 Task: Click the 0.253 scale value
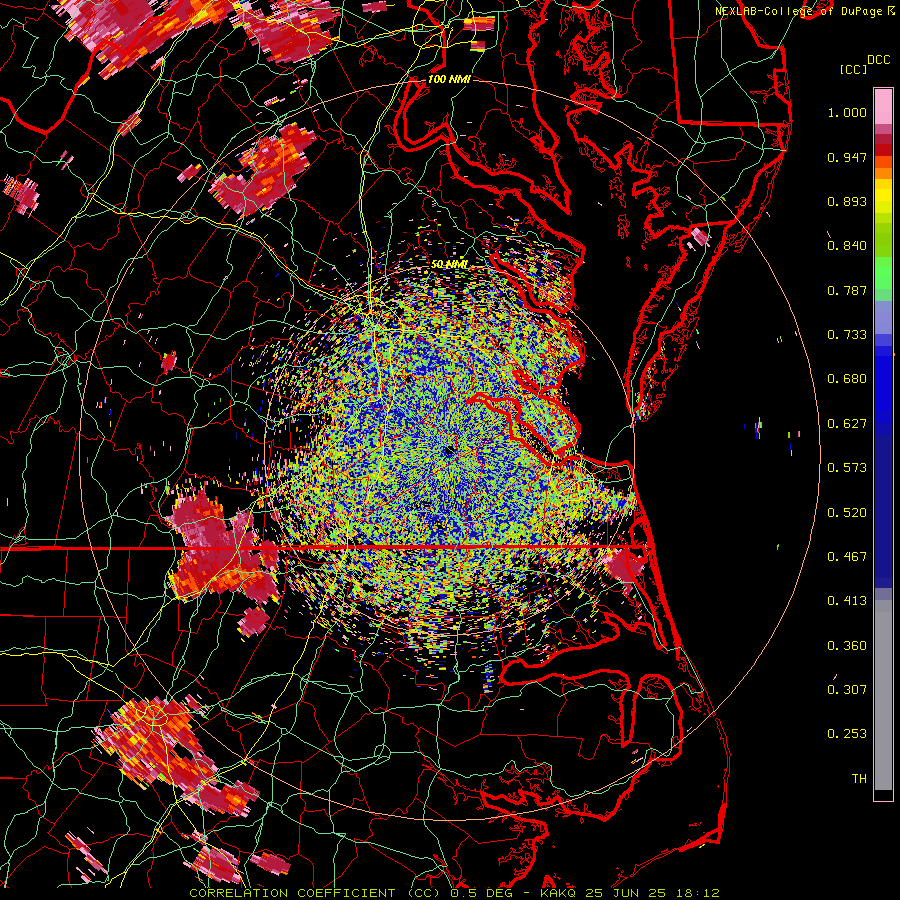point(847,734)
